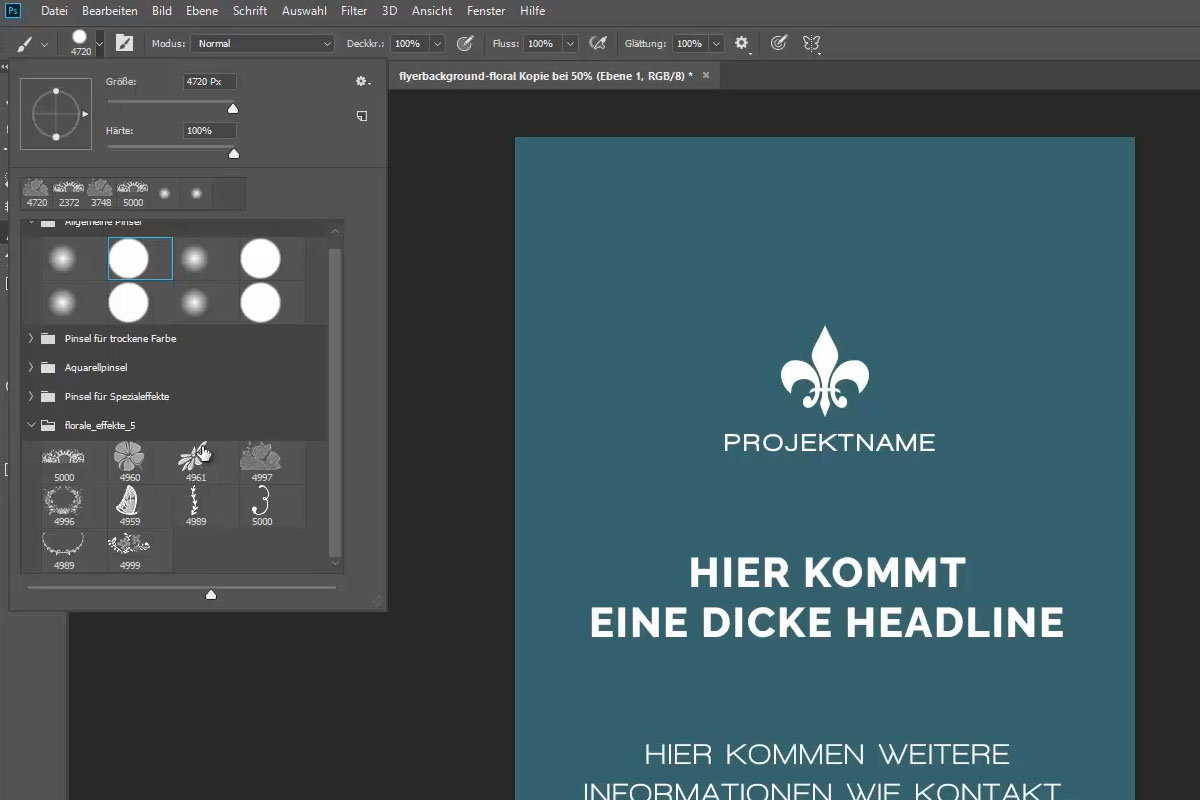Toggle pressure for opacity icon next to Deckkr.

coord(465,43)
